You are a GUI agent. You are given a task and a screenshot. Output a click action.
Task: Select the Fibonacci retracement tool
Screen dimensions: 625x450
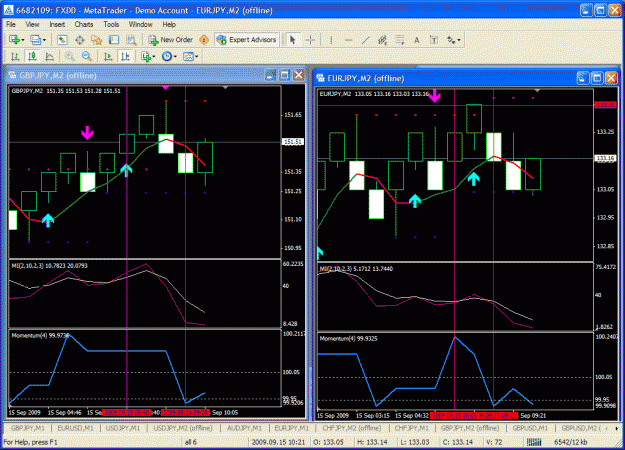click(399, 40)
